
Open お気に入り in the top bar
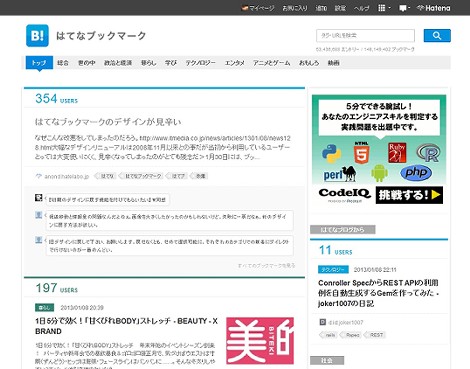point(295,8)
